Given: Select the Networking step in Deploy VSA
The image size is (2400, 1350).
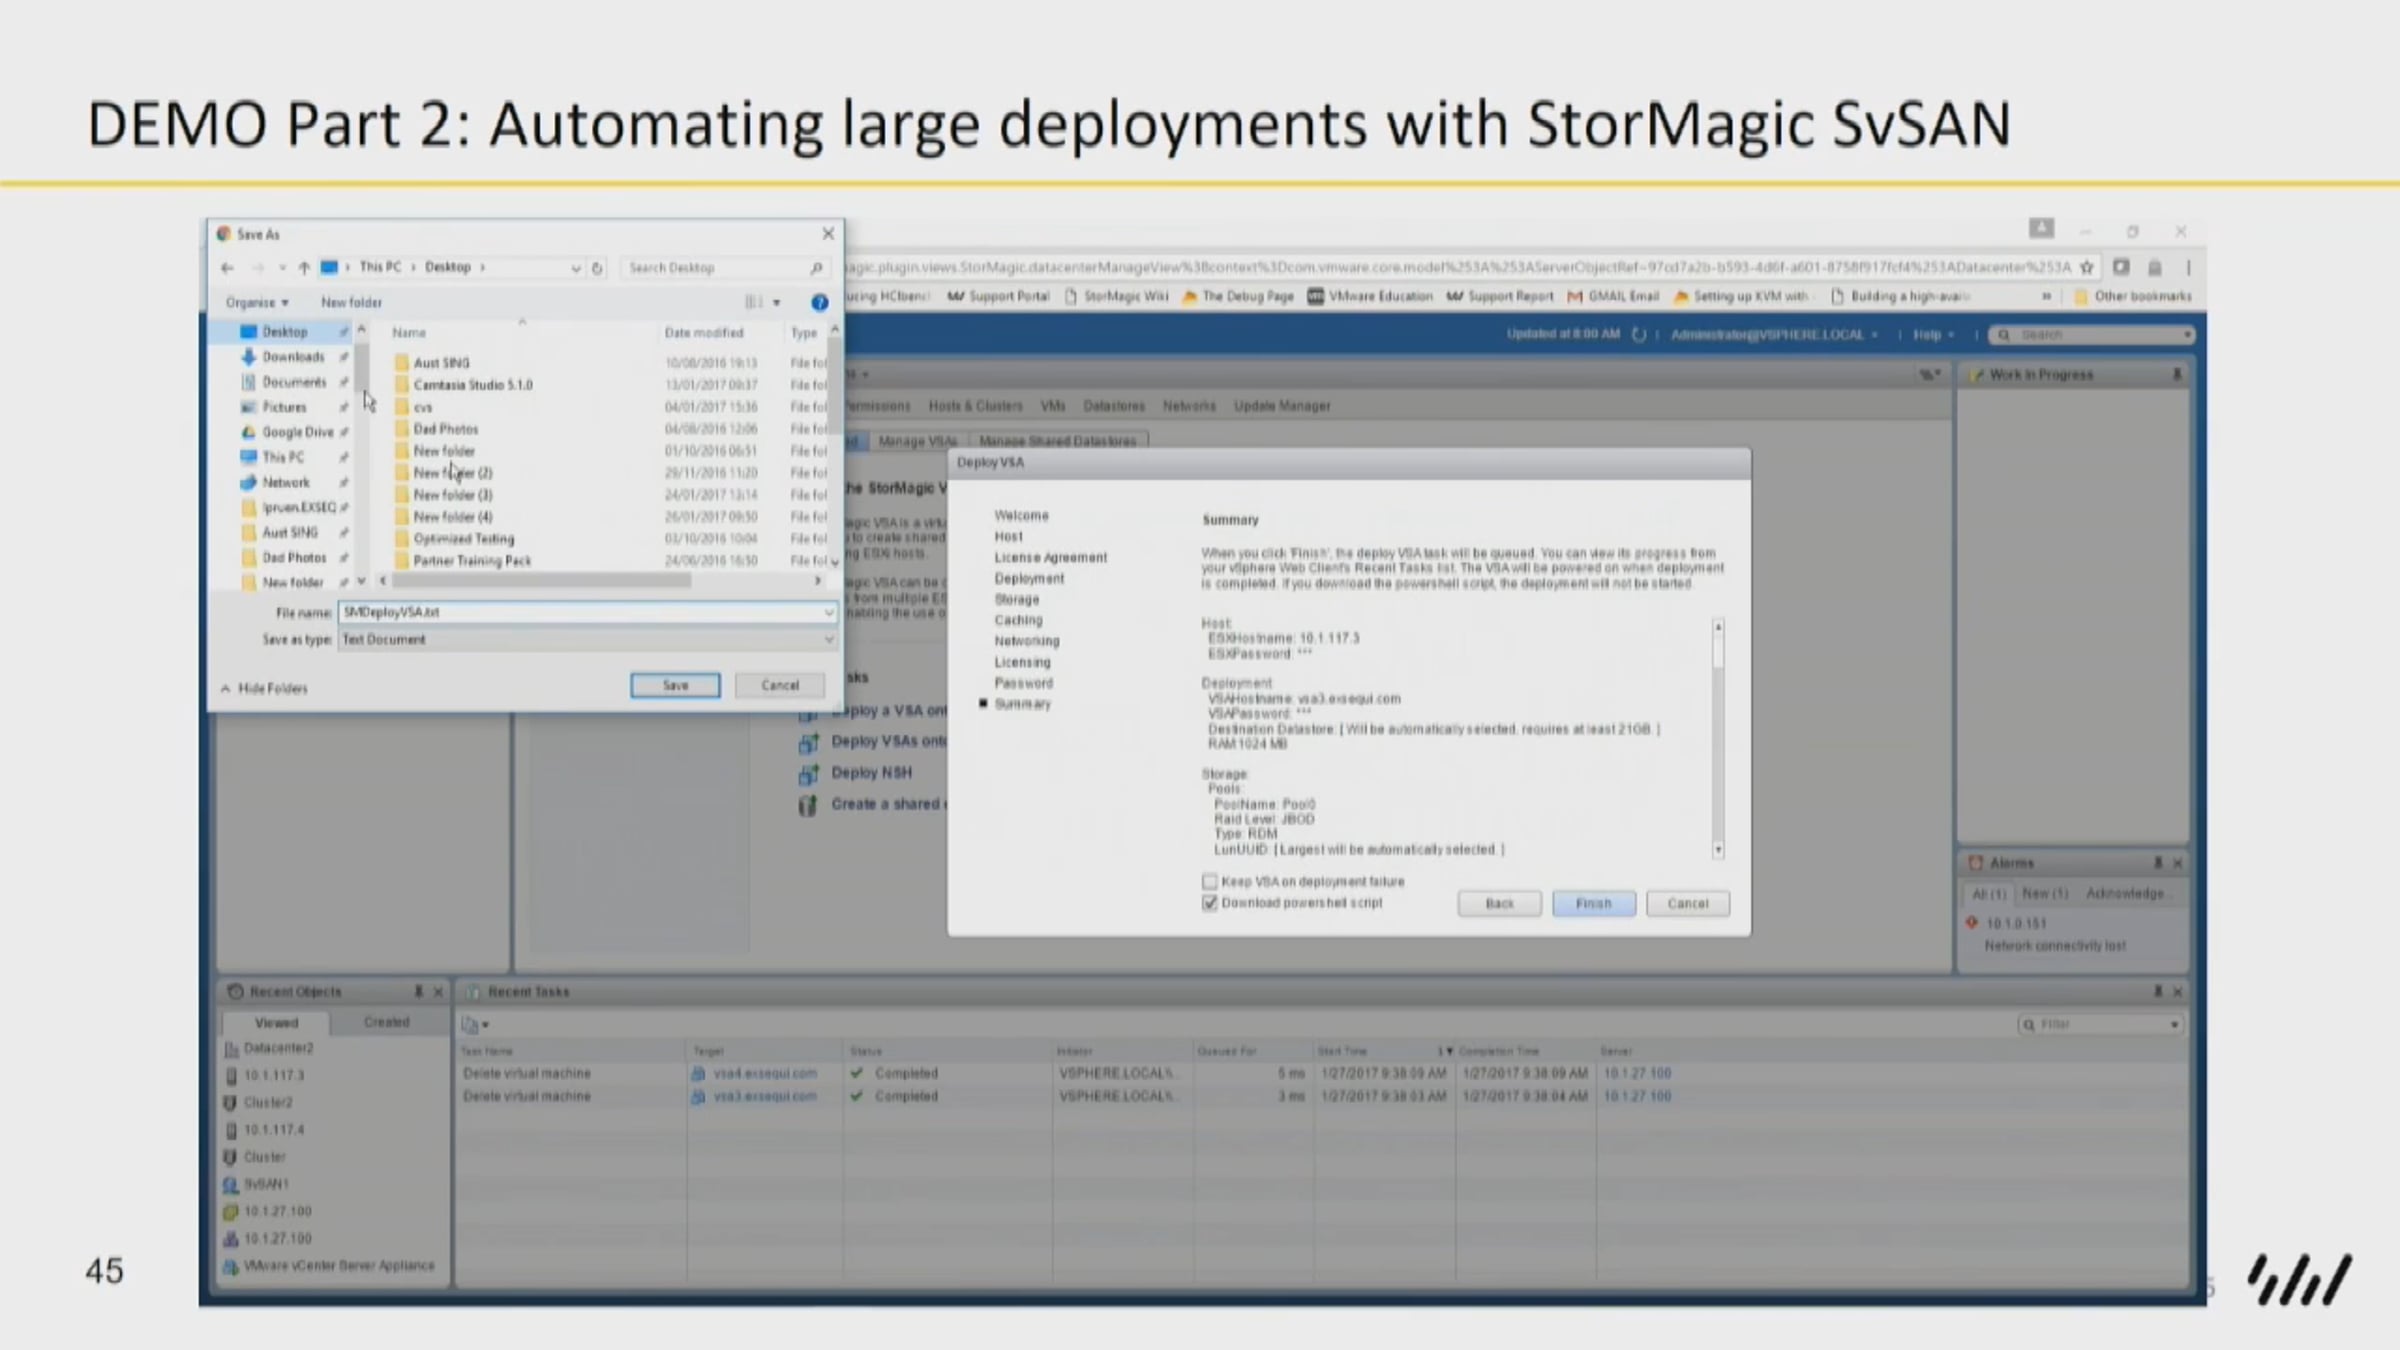Looking at the screenshot, I should pyautogui.click(x=1027, y=641).
